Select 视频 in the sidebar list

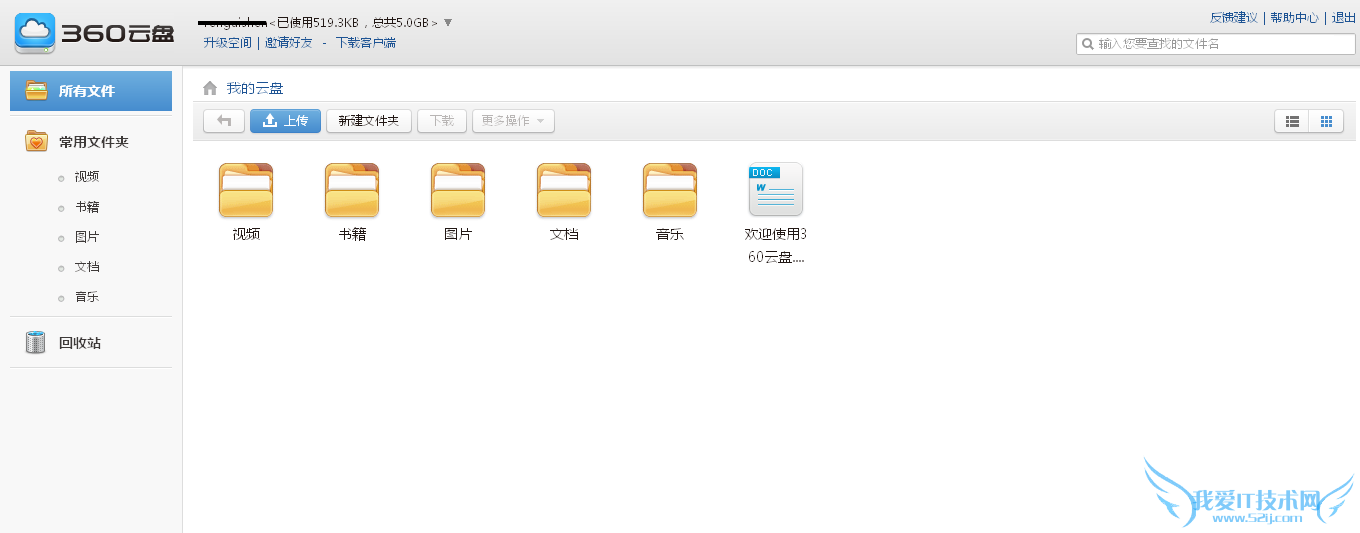point(87,176)
